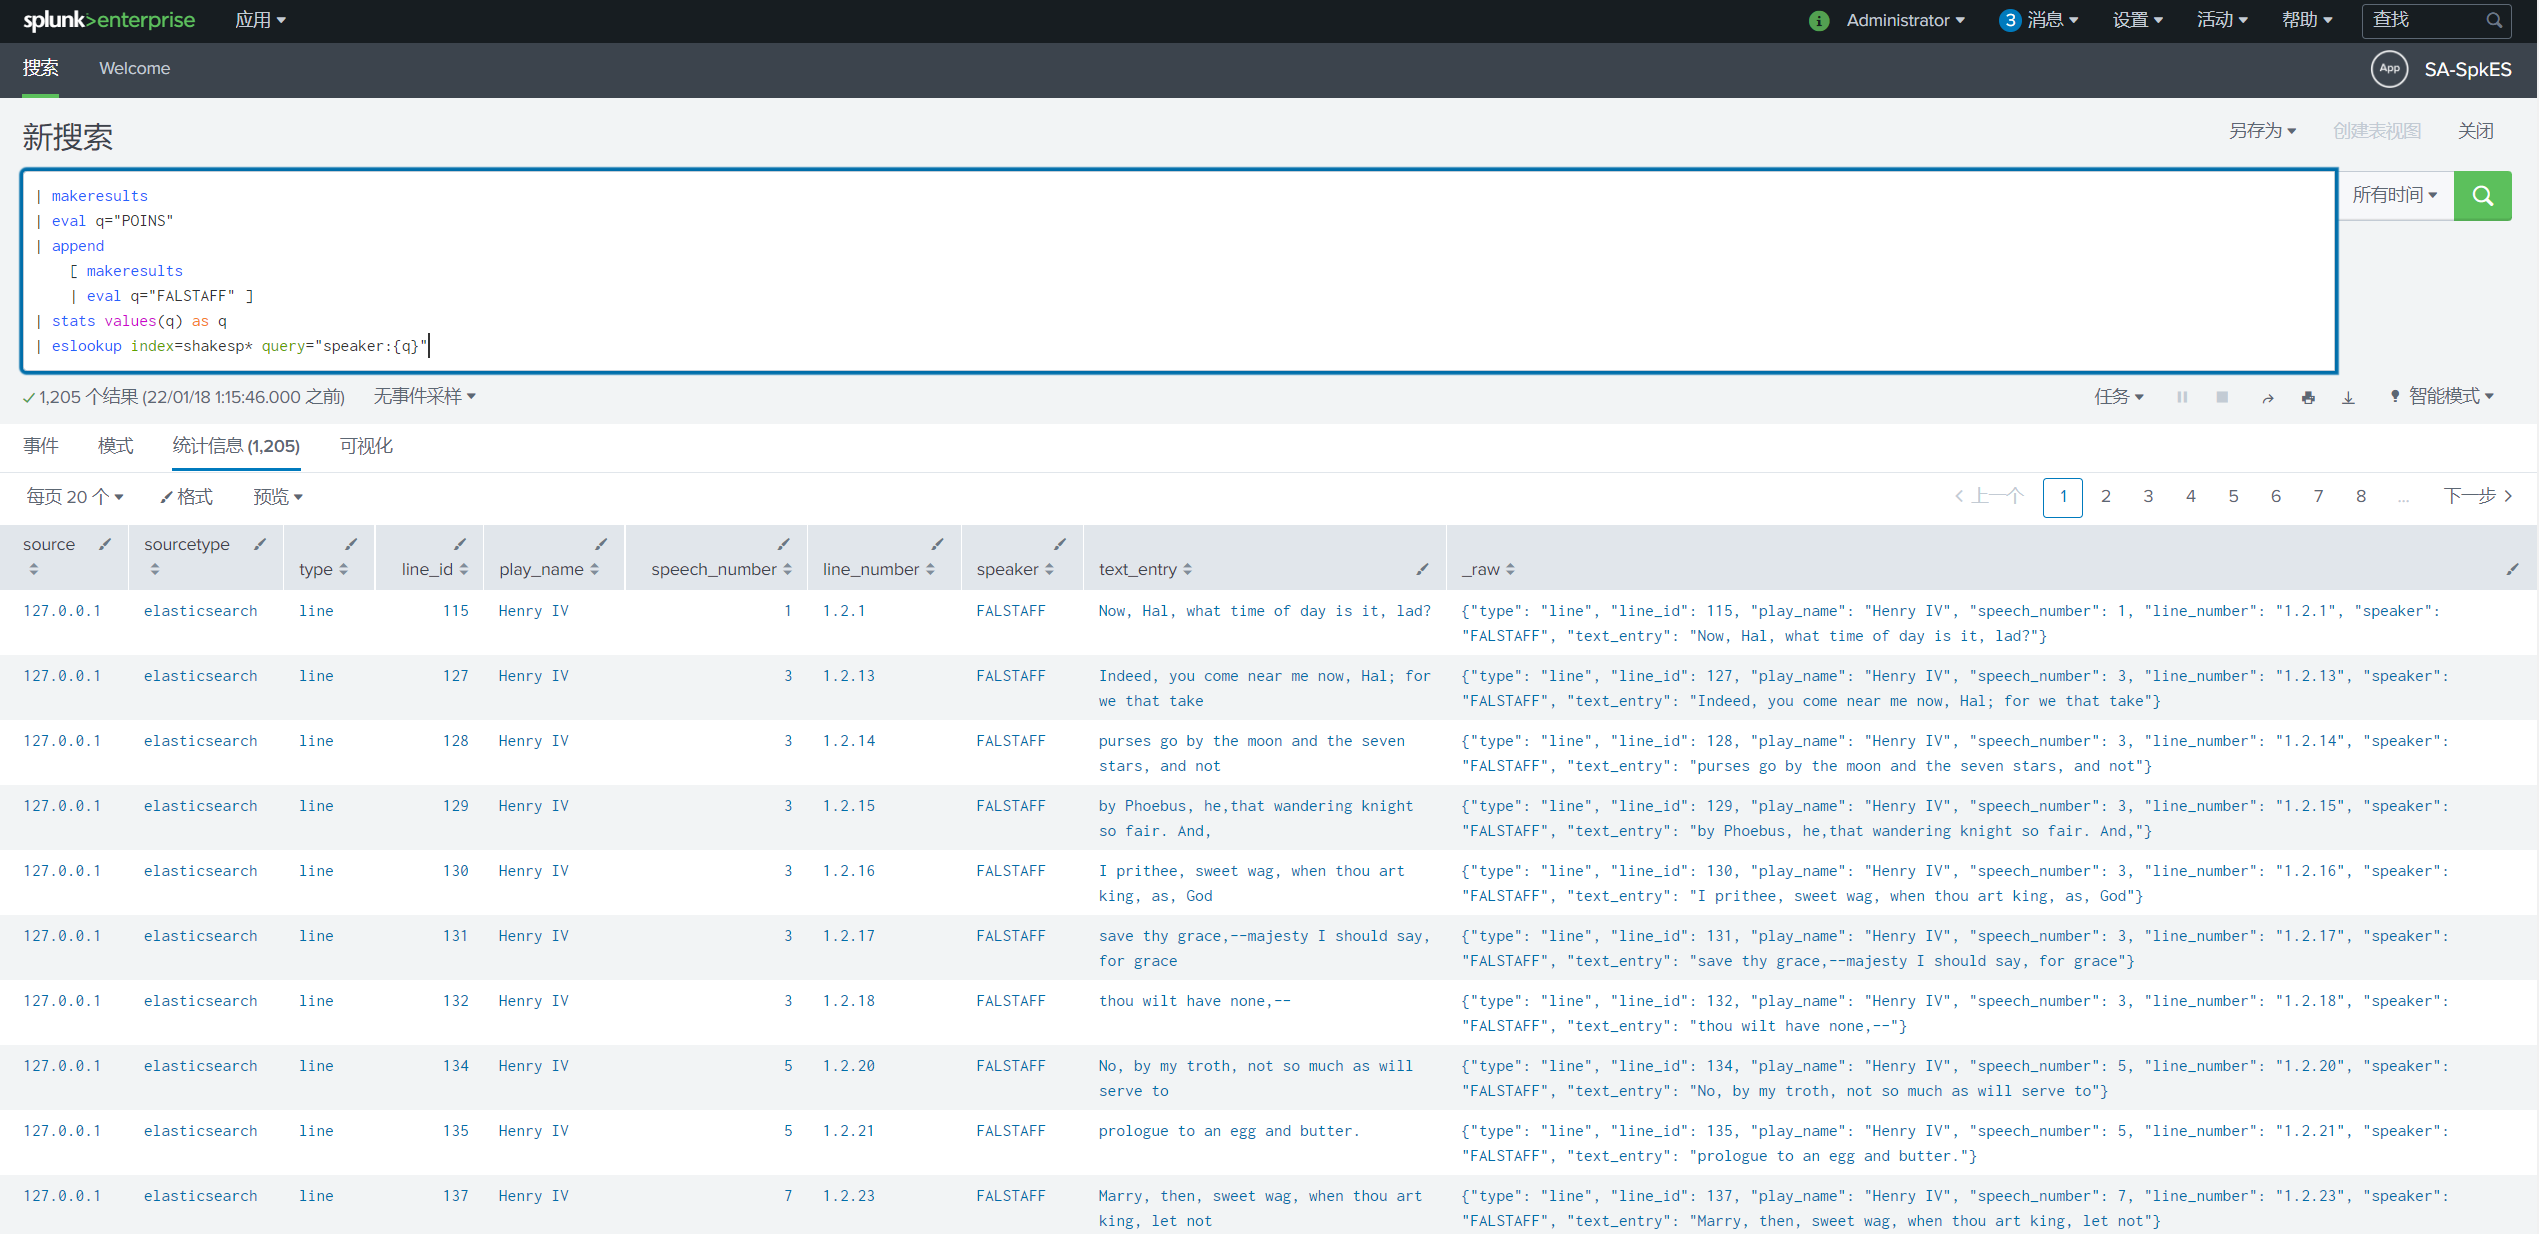Click the stop search icon
The image size is (2539, 1234).
click(2222, 395)
